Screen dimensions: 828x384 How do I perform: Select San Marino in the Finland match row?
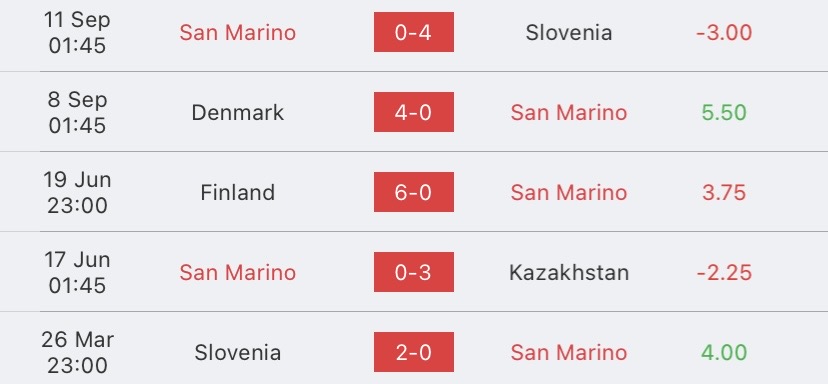(569, 192)
